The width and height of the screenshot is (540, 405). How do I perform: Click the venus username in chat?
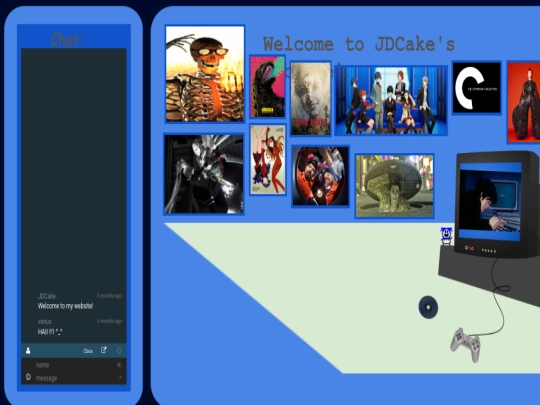pyautogui.click(x=44, y=322)
